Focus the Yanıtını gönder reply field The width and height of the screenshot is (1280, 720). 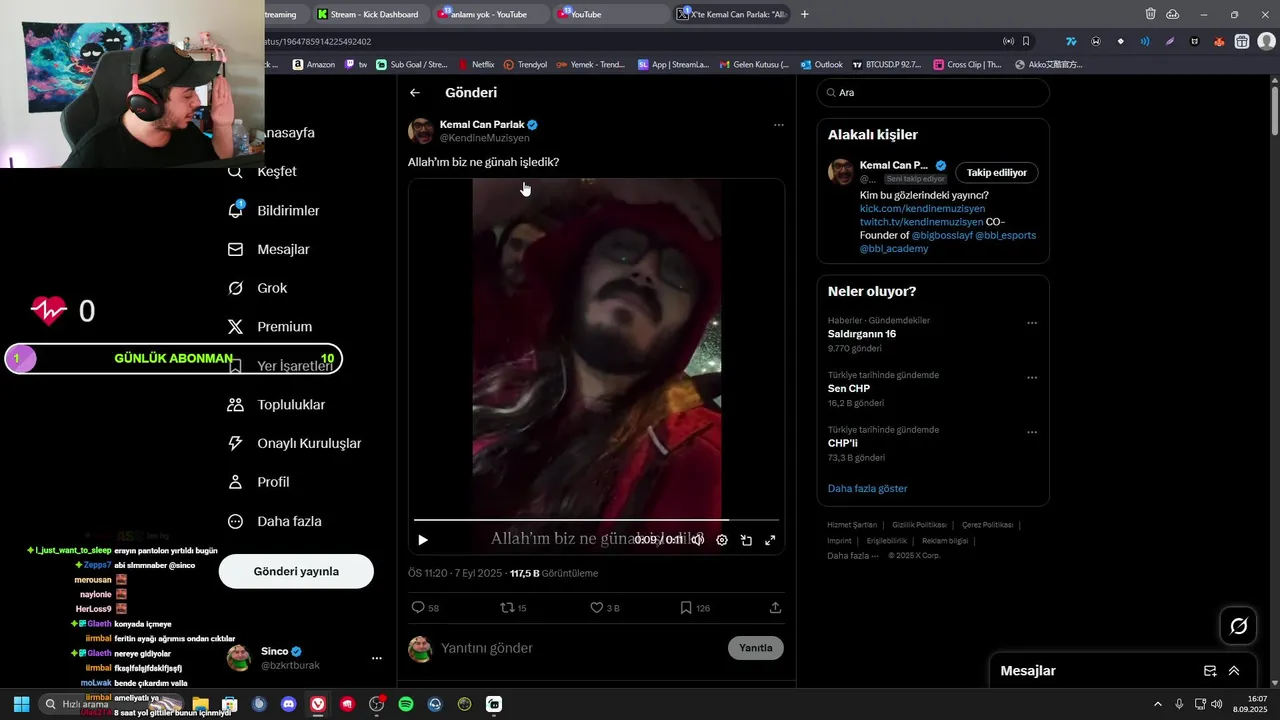coord(580,648)
